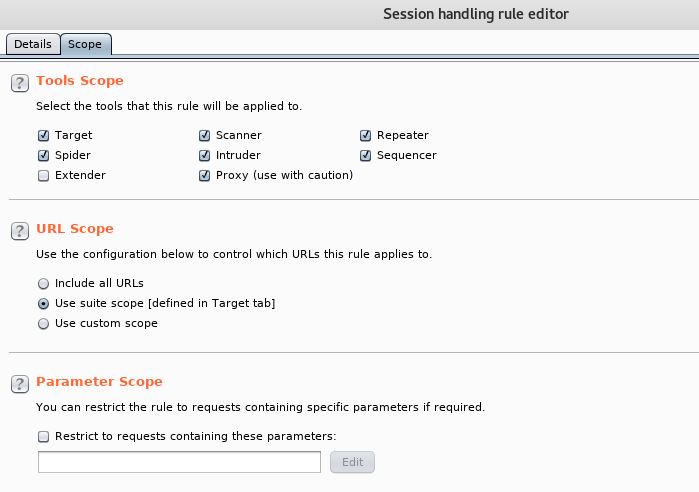Uncheck the Repeater tool checkbox
The height and width of the screenshot is (492, 699).
365,135
